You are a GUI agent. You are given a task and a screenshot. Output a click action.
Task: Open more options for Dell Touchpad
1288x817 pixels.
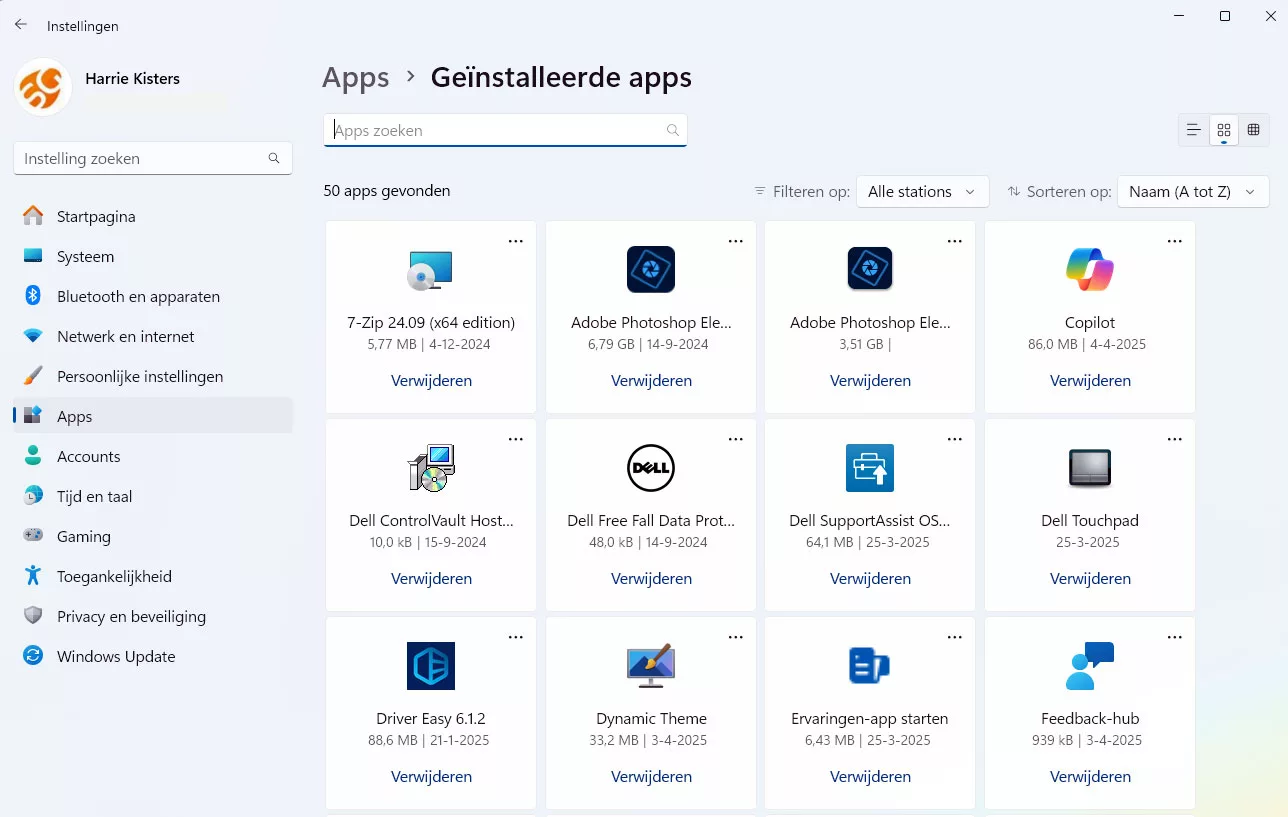click(1175, 439)
